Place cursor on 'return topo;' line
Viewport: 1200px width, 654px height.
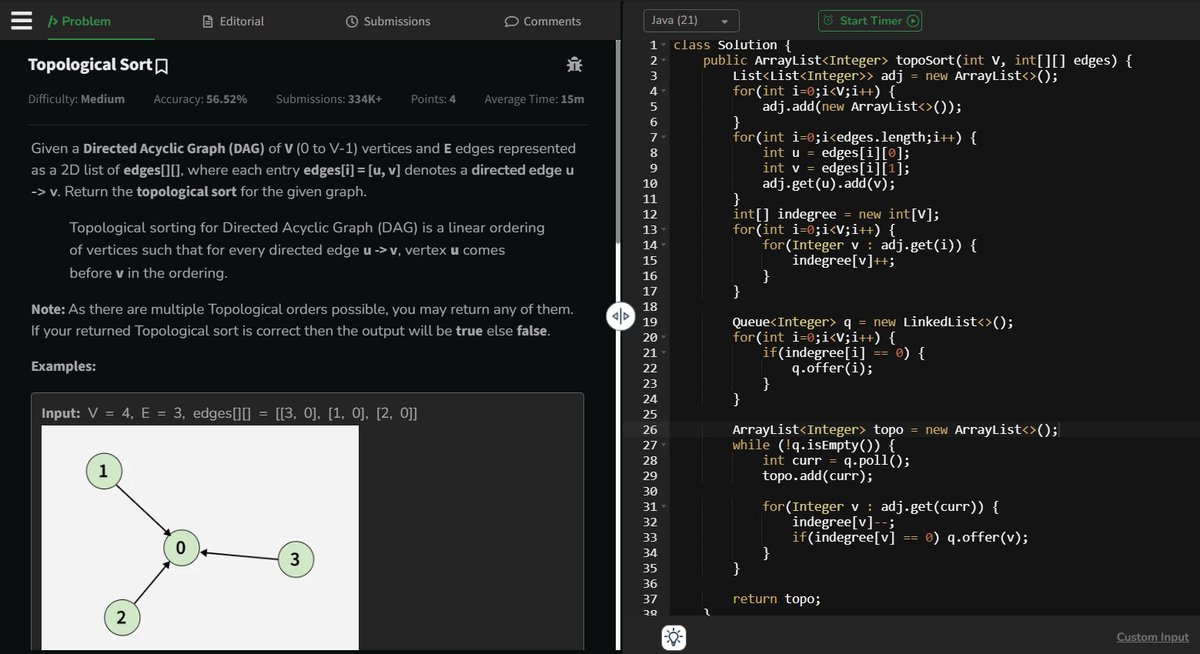coord(776,599)
